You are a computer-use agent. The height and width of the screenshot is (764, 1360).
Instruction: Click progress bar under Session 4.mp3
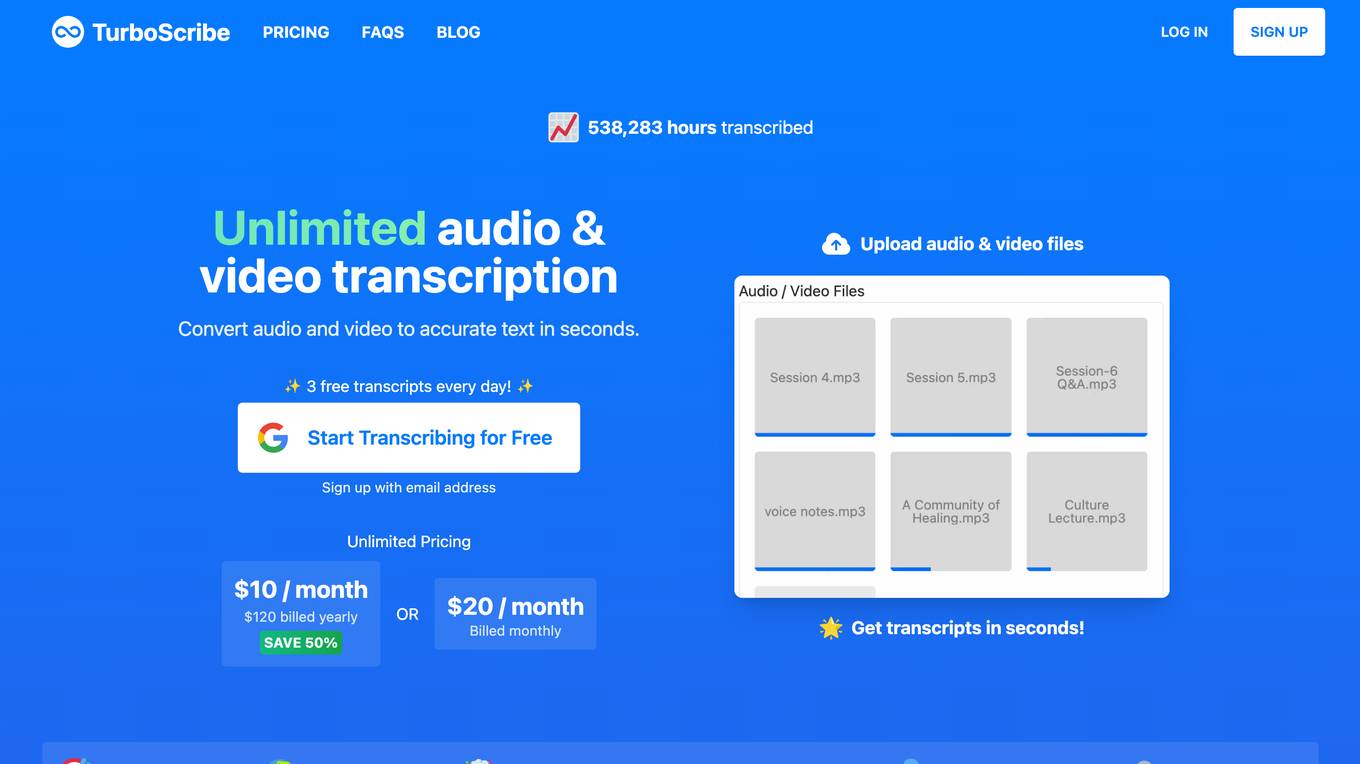(815, 435)
